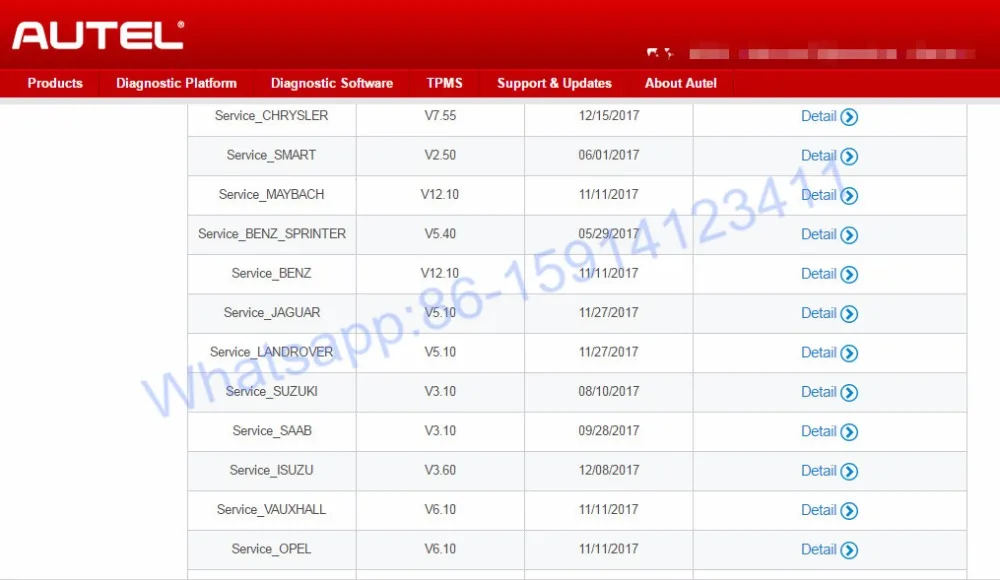Viewport: 1000px width, 580px height.
Task: Click the arrow icon in the Service_SMART row
Action: (x=849, y=156)
